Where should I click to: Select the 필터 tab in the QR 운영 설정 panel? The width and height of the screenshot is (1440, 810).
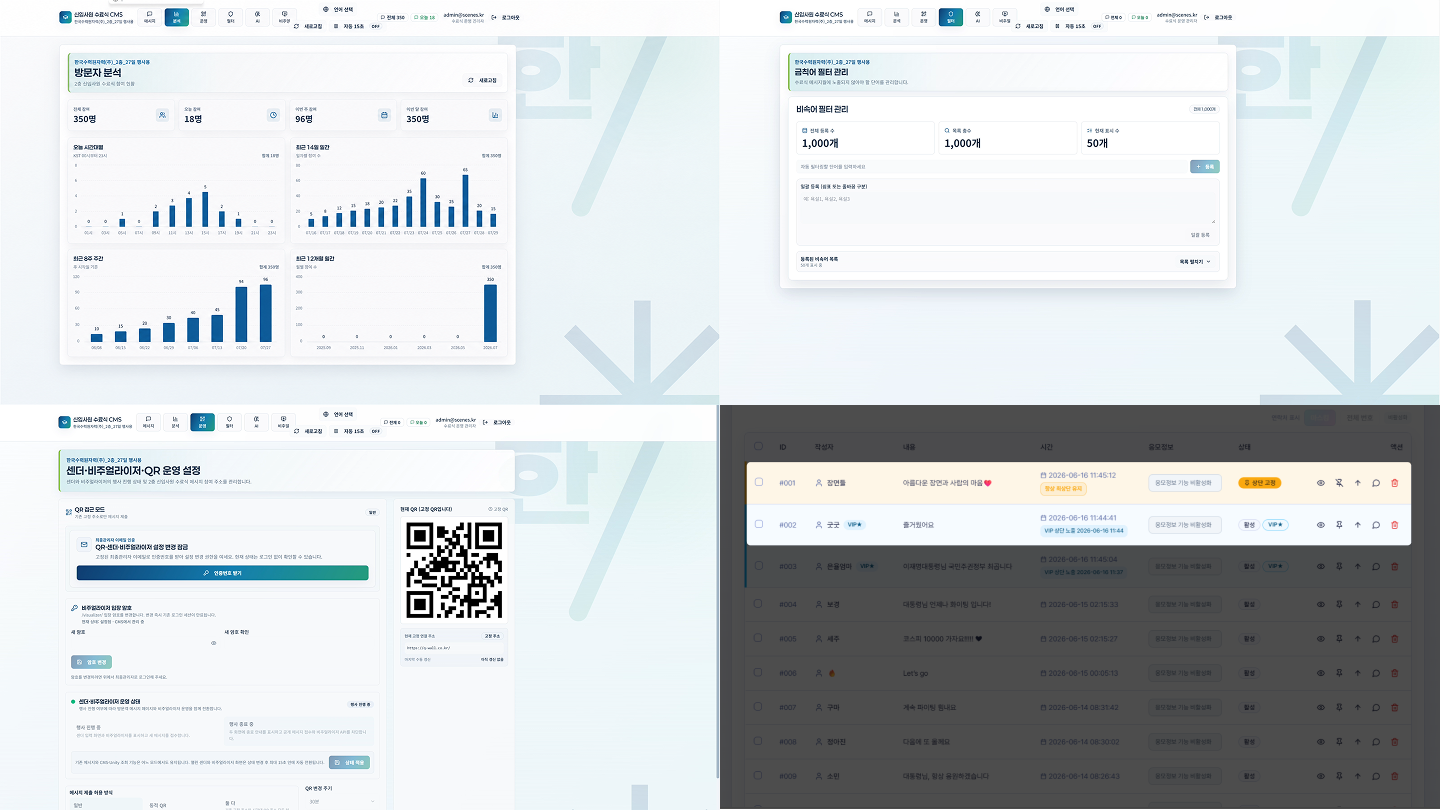(229, 422)
